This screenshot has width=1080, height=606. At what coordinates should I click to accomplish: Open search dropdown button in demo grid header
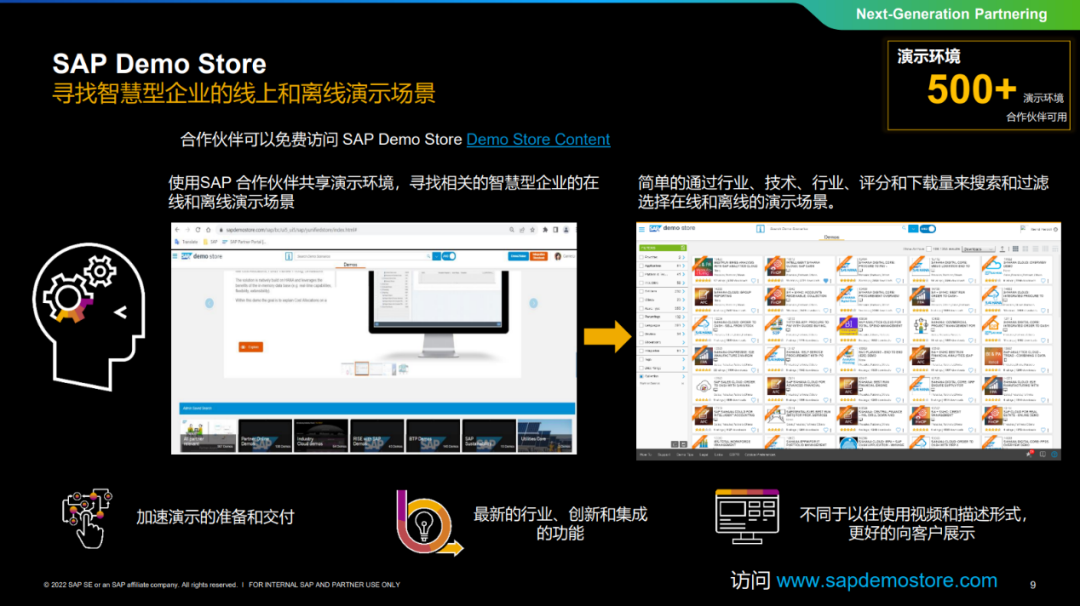coord(913,229)
